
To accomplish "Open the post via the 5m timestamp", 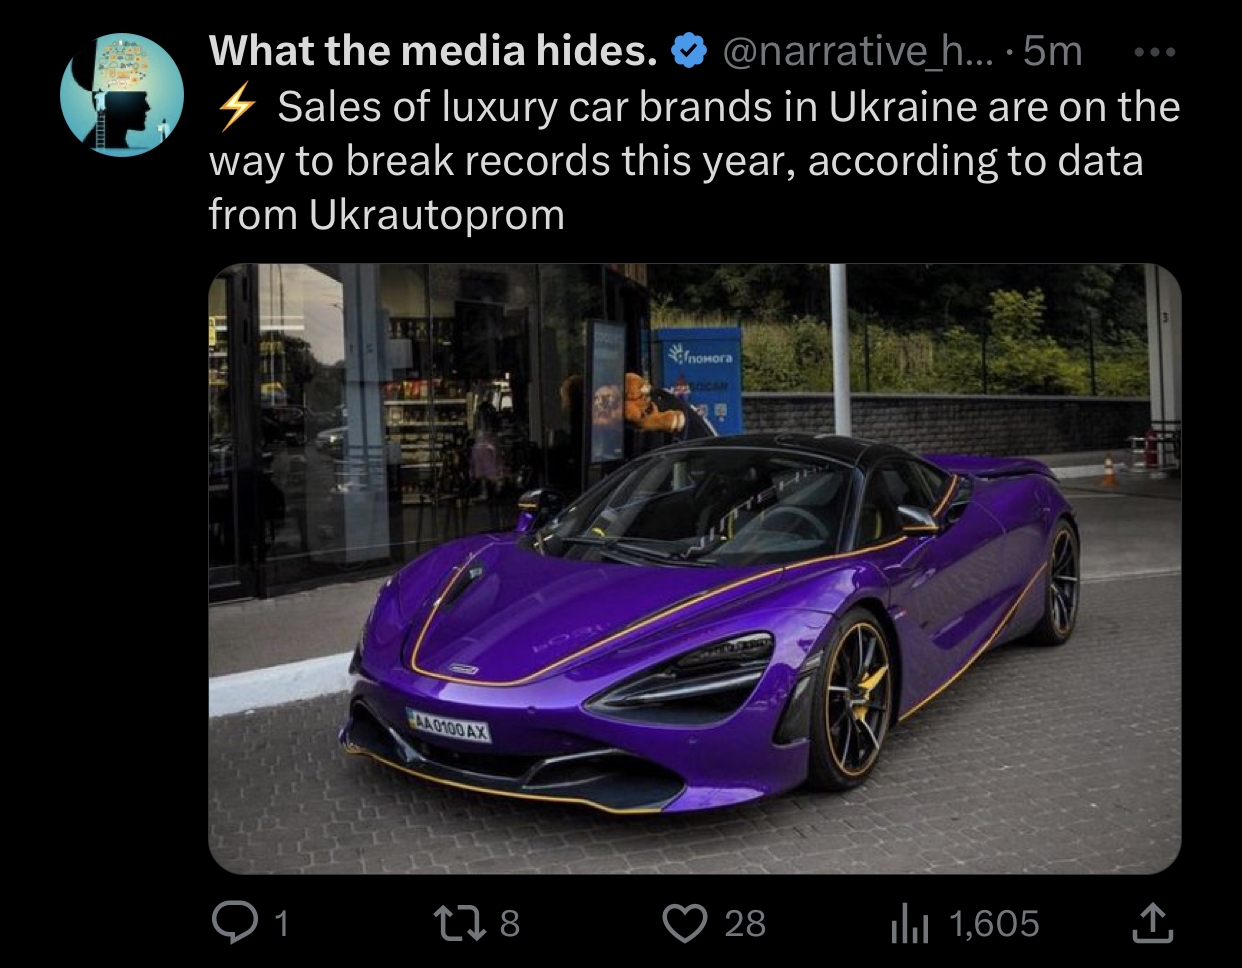I will 1053,51.
